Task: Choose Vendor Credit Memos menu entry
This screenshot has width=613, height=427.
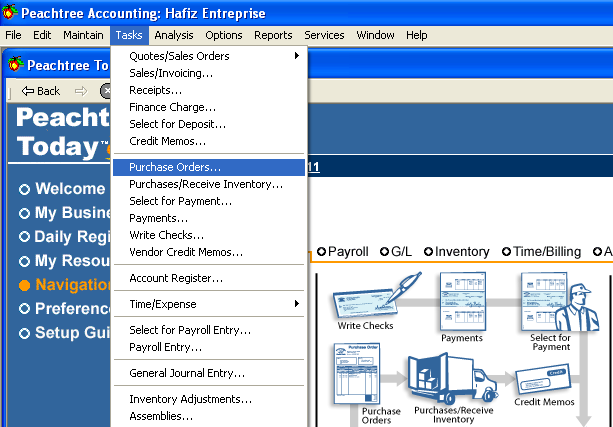Action: pyautogui.click(x=209, y=252)
